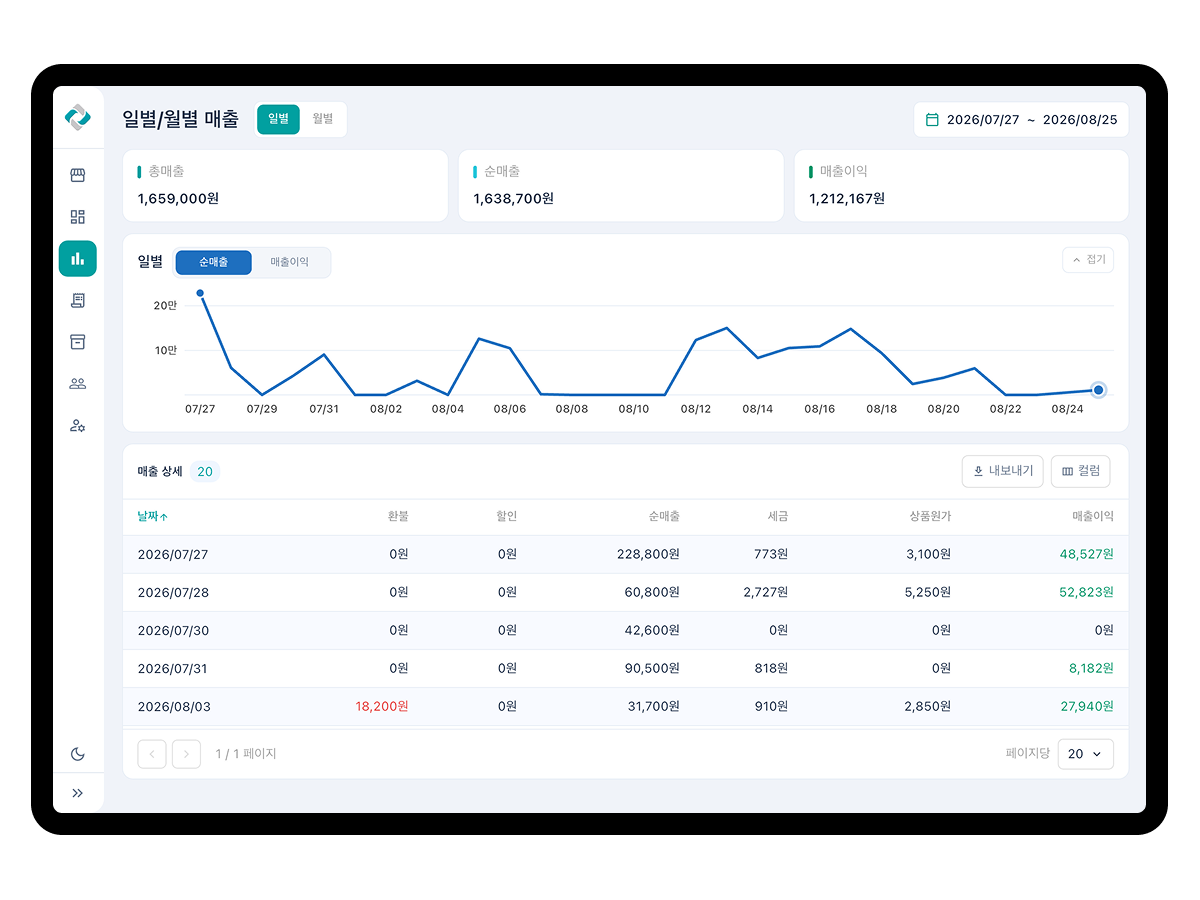Click the calendar icon in date range
Image resolution: width=1200 pixels, height=900 pixels.
pyautogui.click(x=932, y=119)
